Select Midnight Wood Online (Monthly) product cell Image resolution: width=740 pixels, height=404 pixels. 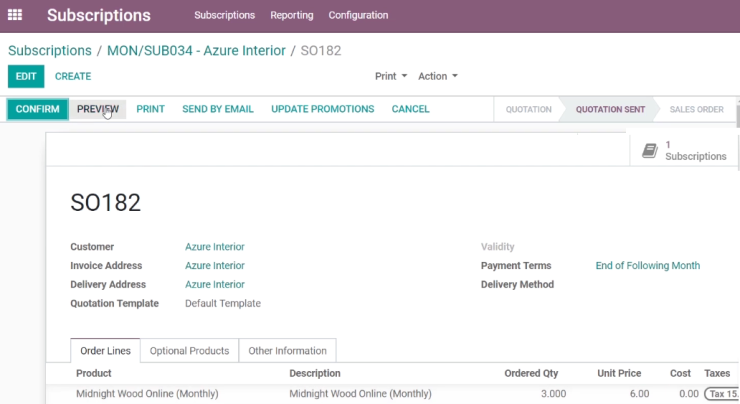pyautogui.click(x=147, y=394)
